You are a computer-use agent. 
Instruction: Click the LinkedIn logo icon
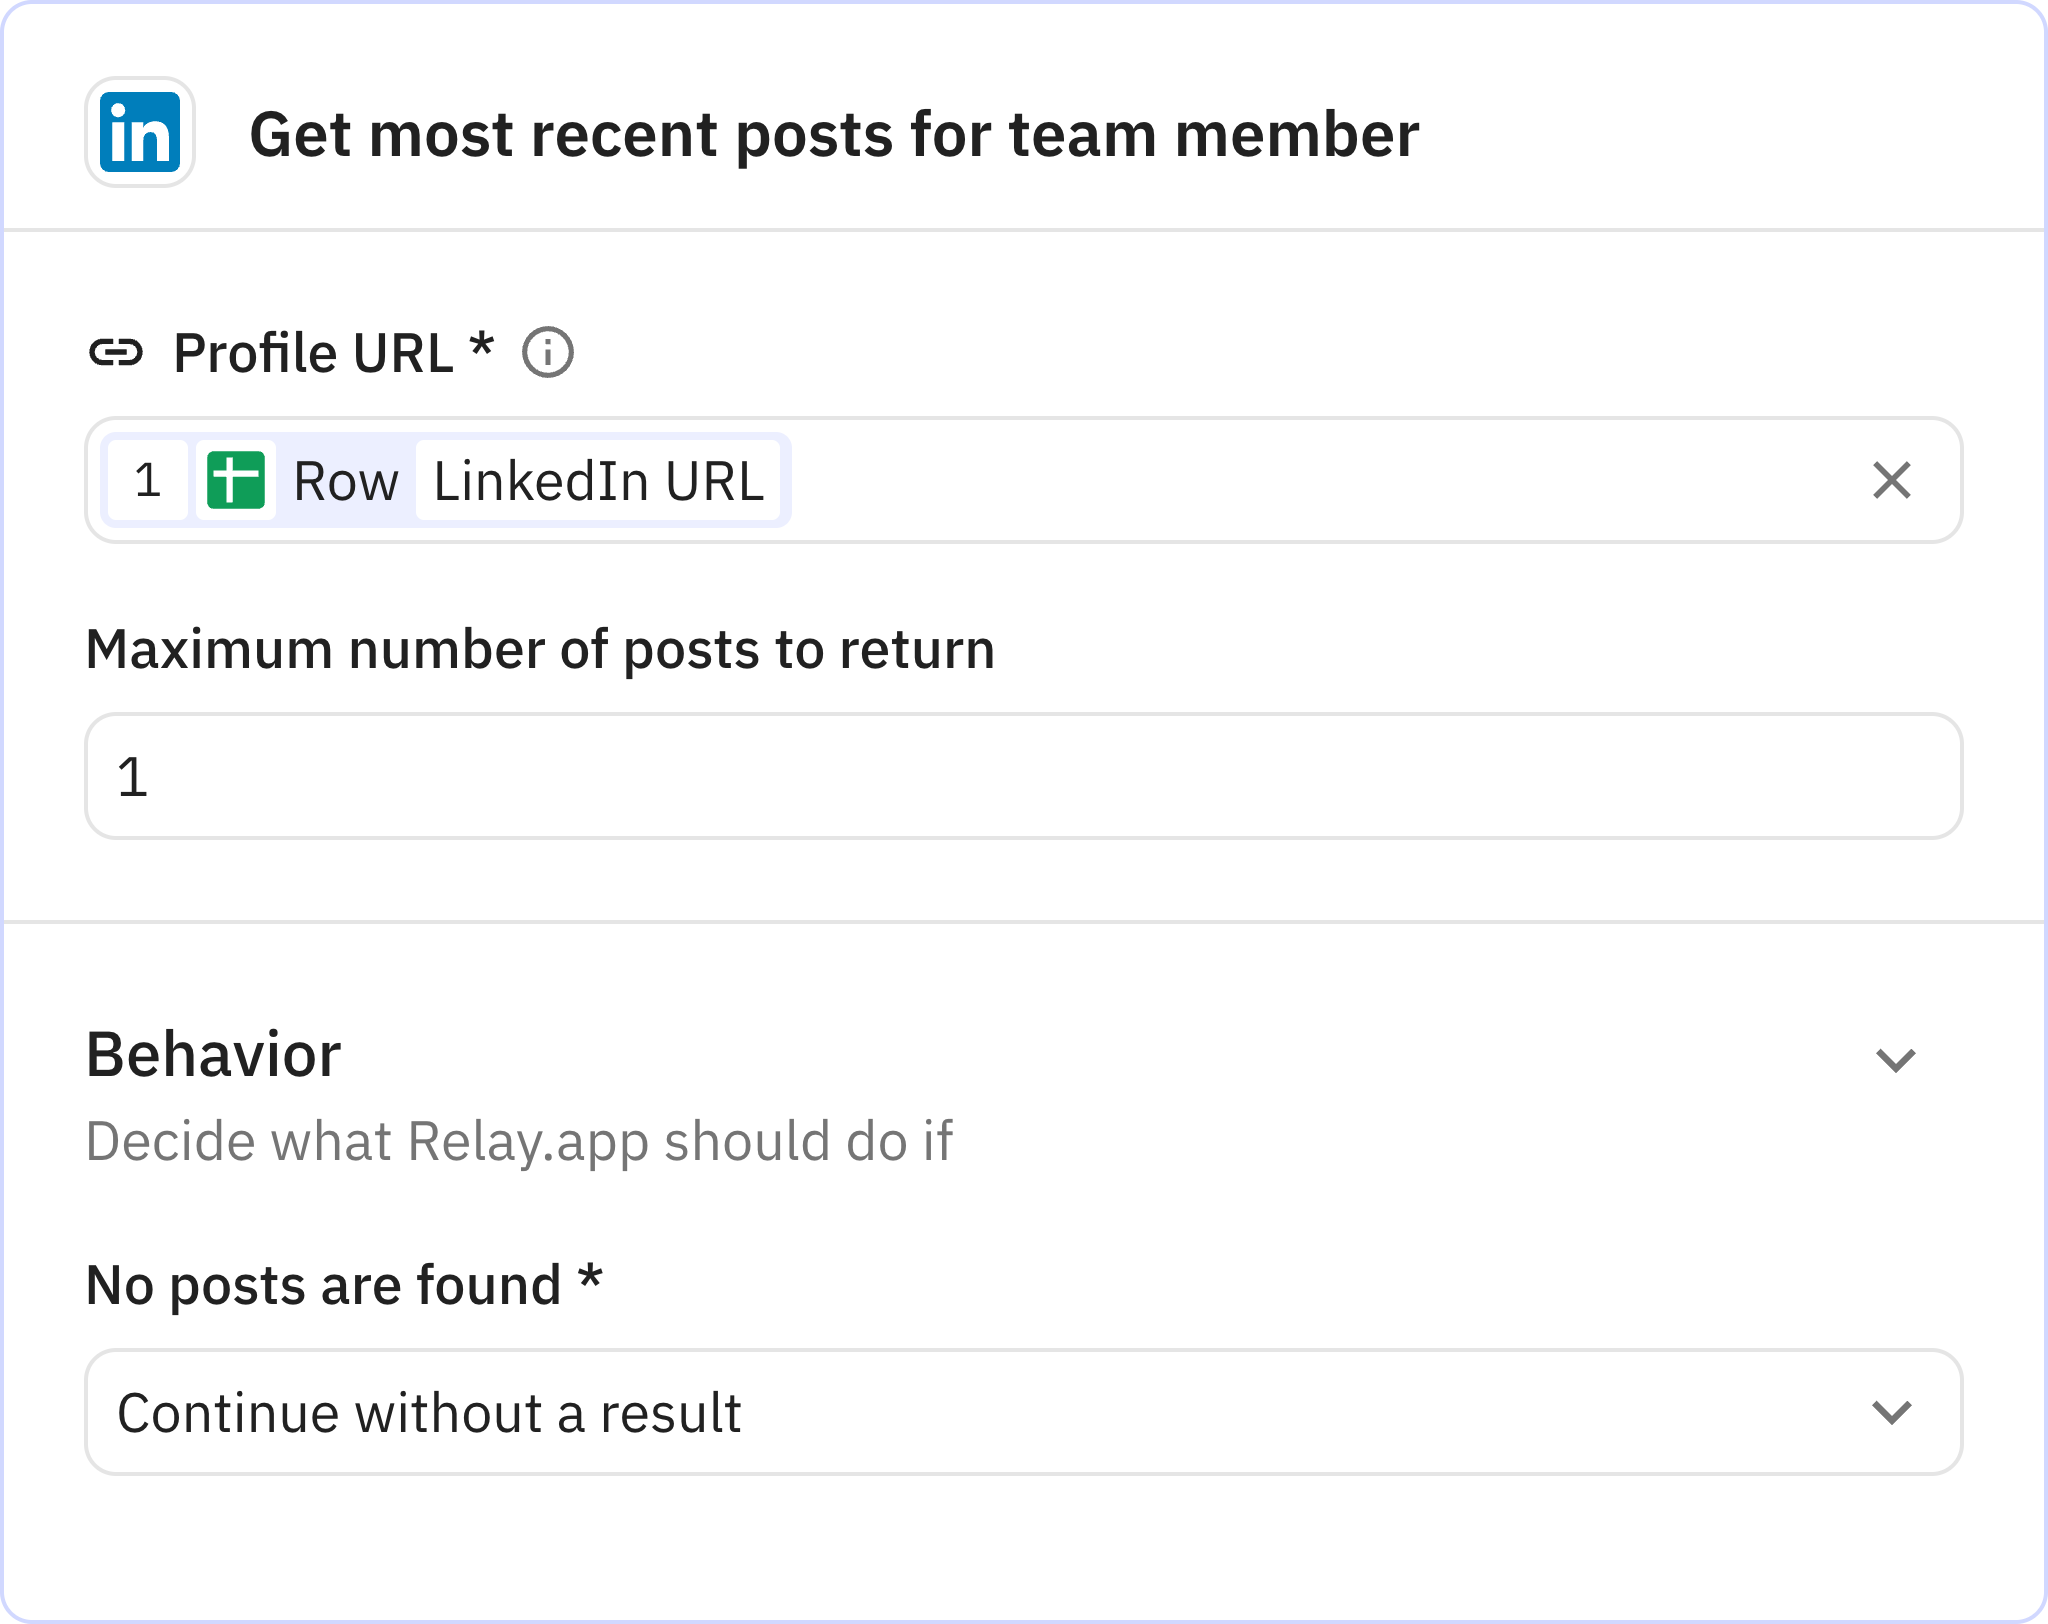tap(140, 133)
